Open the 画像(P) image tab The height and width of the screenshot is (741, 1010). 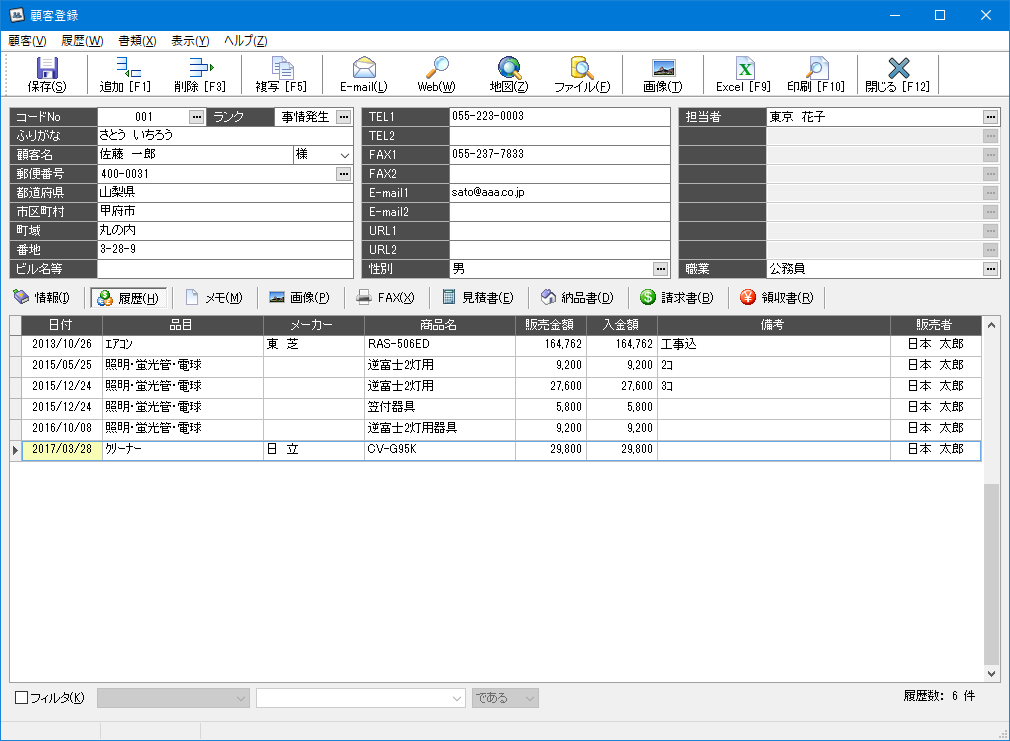pos(300,297)
